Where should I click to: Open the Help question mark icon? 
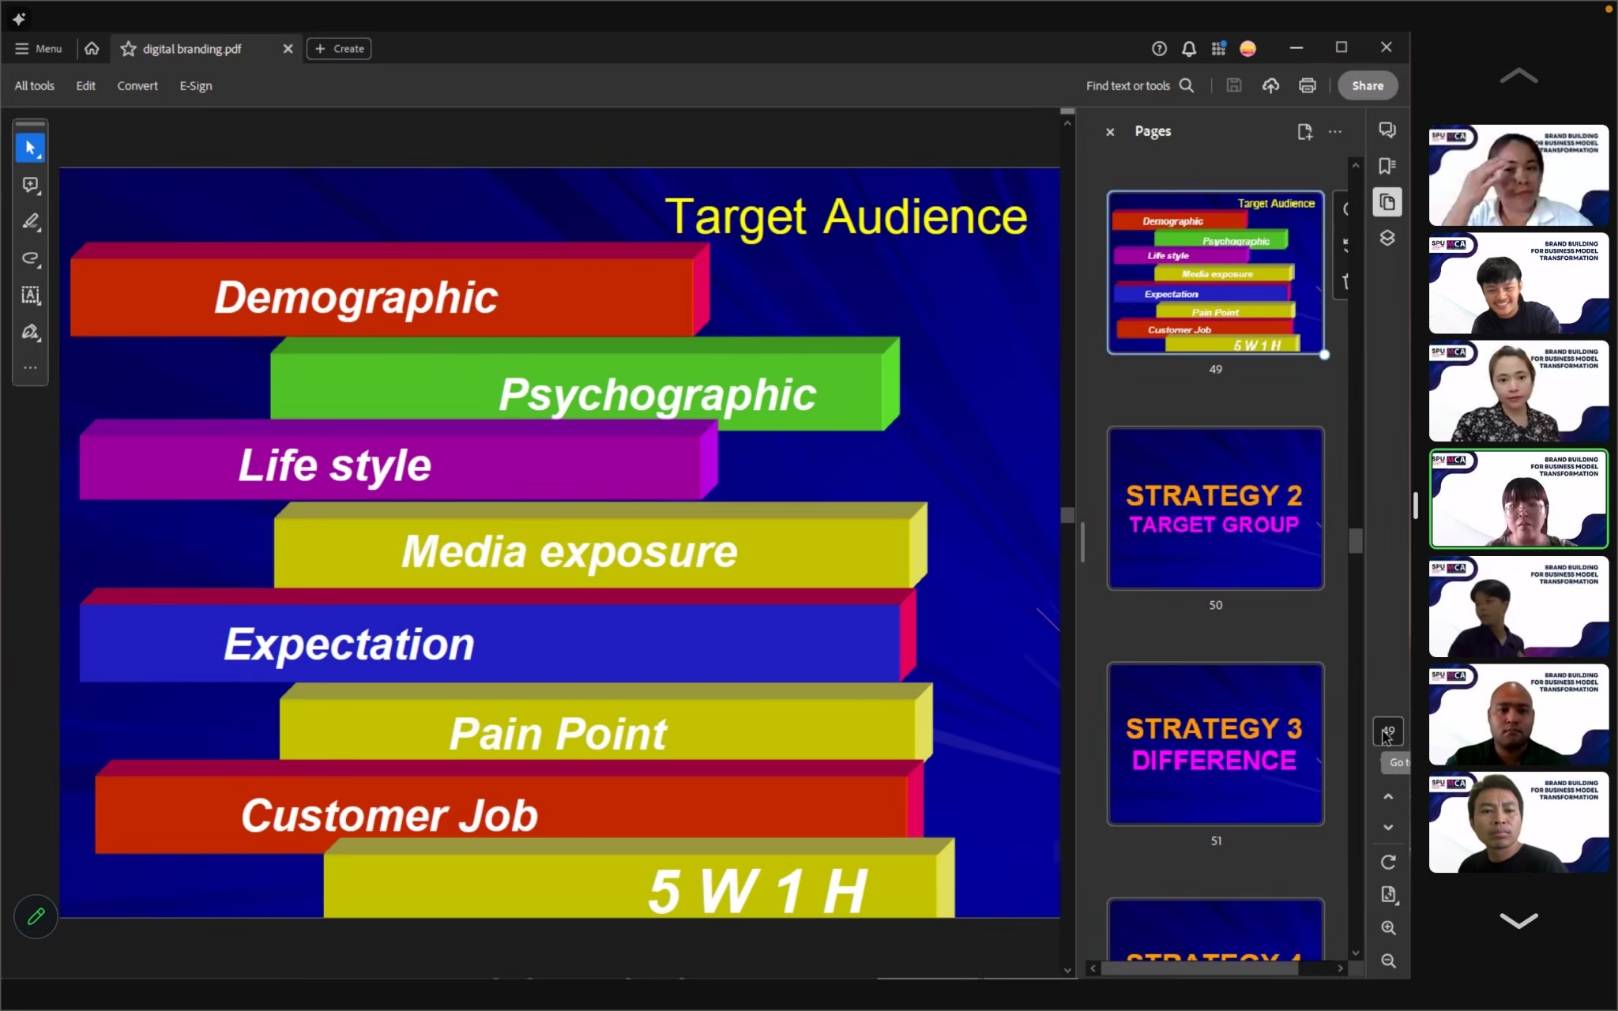(1159, 48)
